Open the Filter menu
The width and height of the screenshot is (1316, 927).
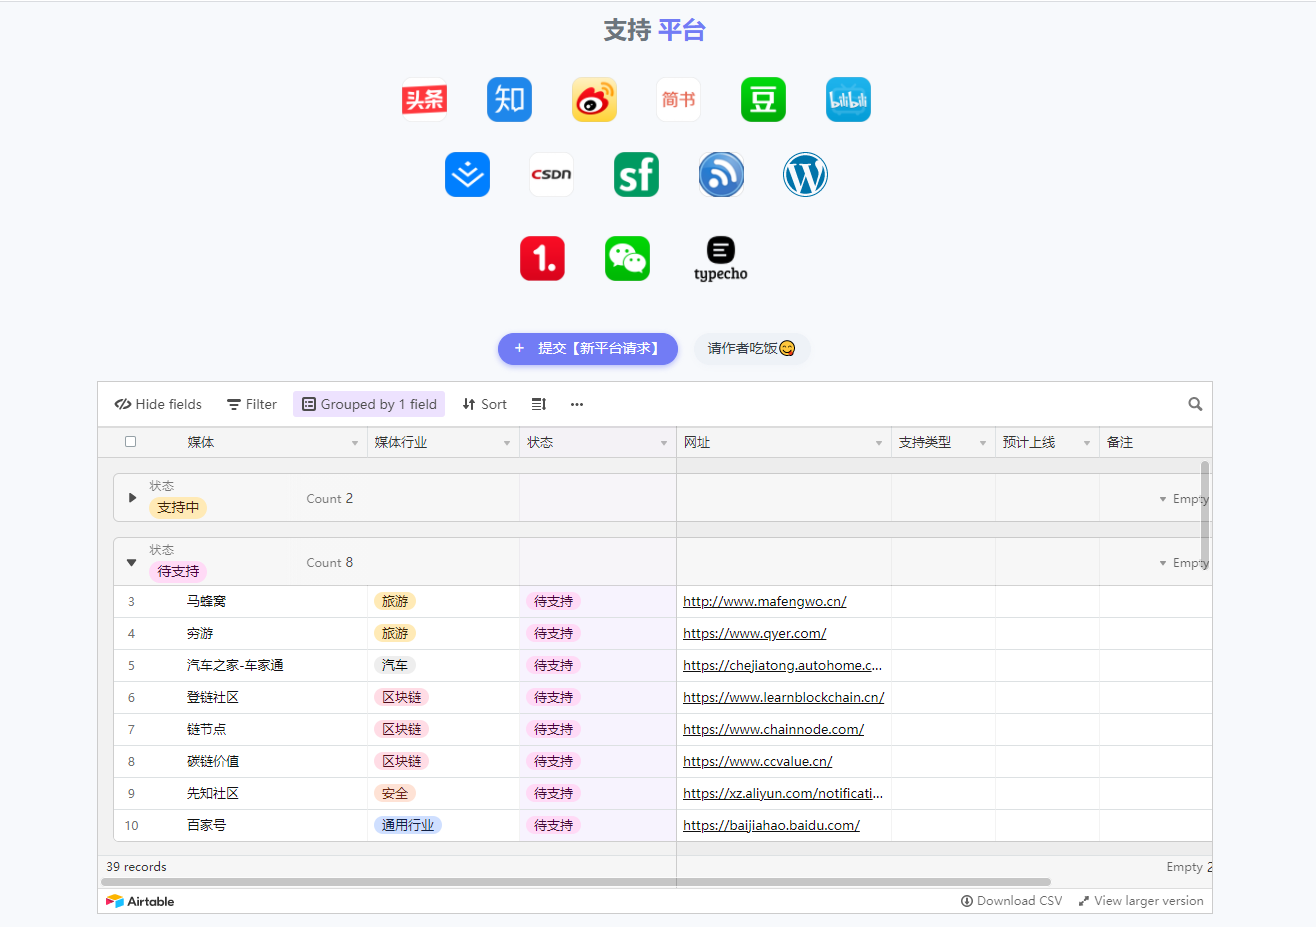252,404
